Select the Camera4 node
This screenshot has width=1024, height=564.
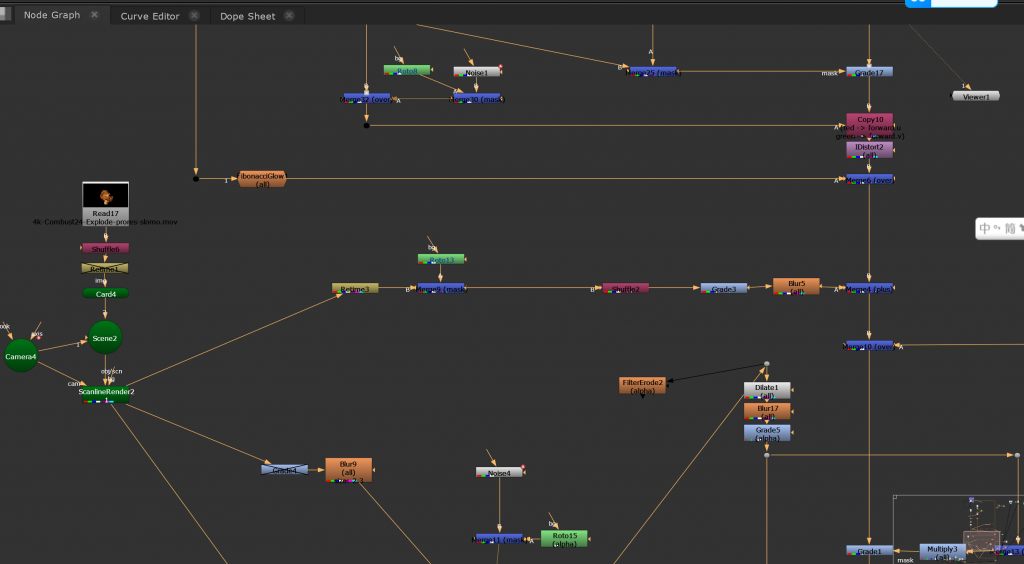(x=21, y=356)
